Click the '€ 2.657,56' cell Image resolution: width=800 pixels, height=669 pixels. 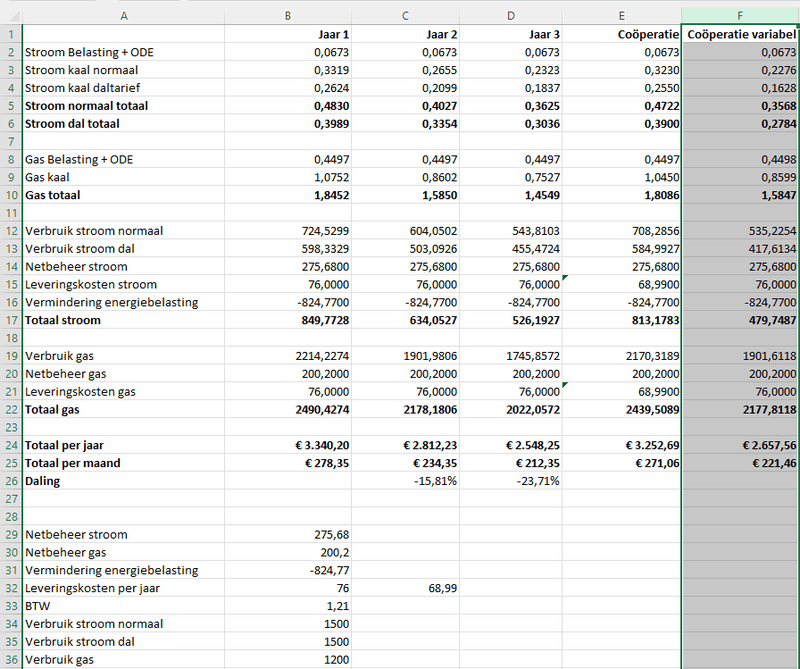pos(740,445)
